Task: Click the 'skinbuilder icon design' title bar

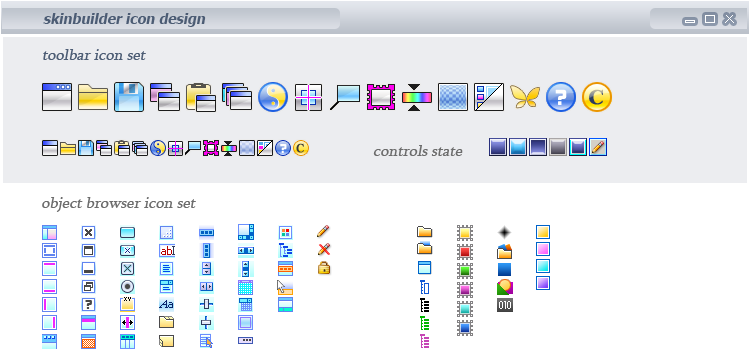Action: pos(124,19)
